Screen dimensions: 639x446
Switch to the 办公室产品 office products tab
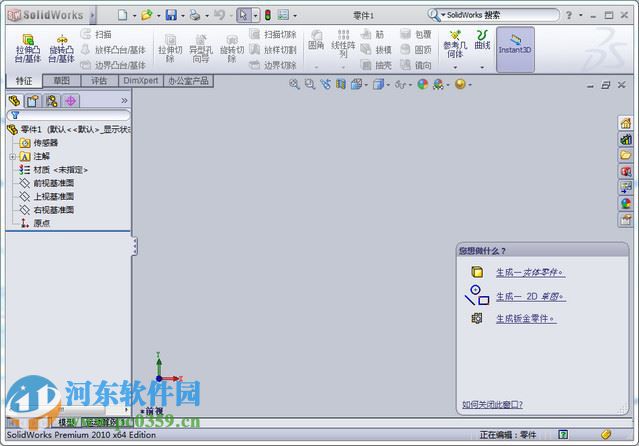tap(188, 81)
